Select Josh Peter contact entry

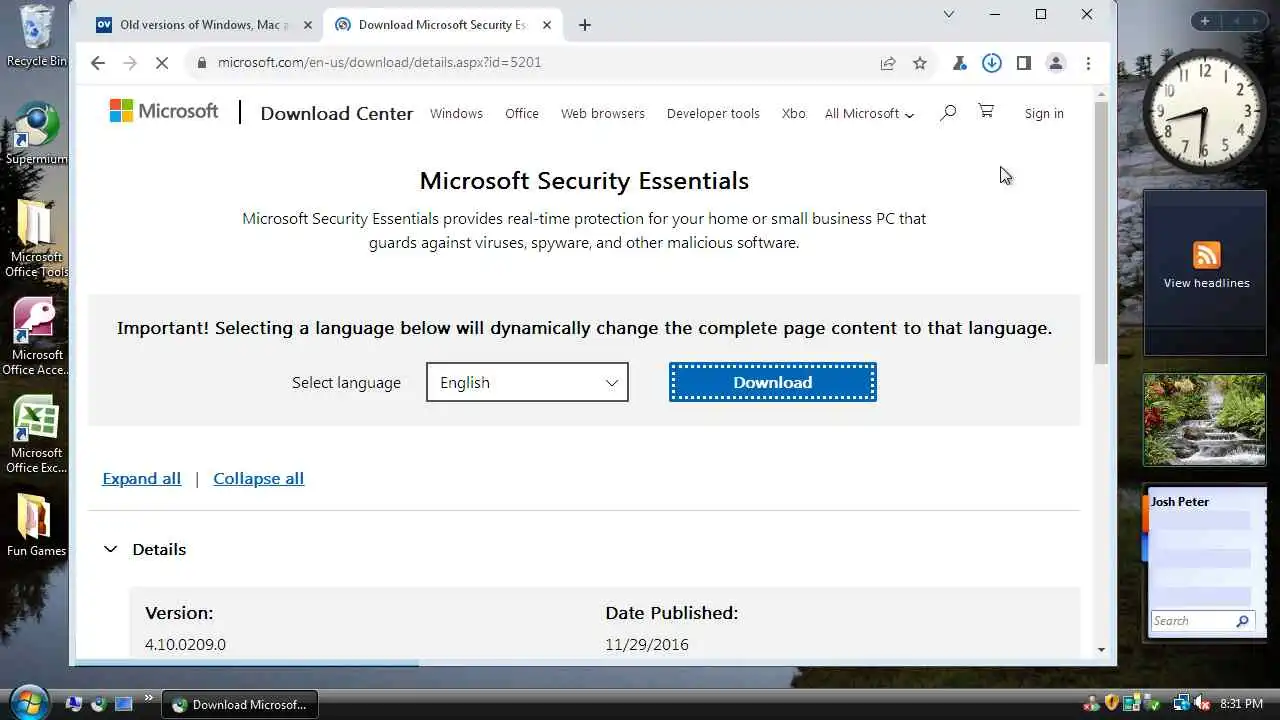coord(1180,502)
